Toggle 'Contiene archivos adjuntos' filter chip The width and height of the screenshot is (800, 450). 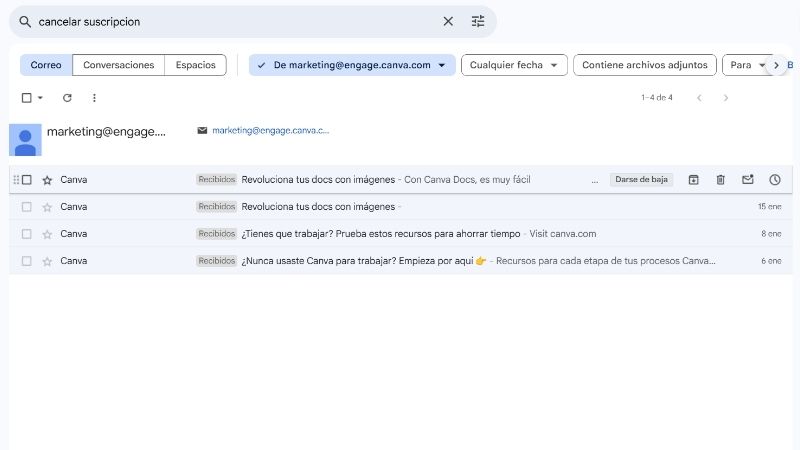[644, 65]
